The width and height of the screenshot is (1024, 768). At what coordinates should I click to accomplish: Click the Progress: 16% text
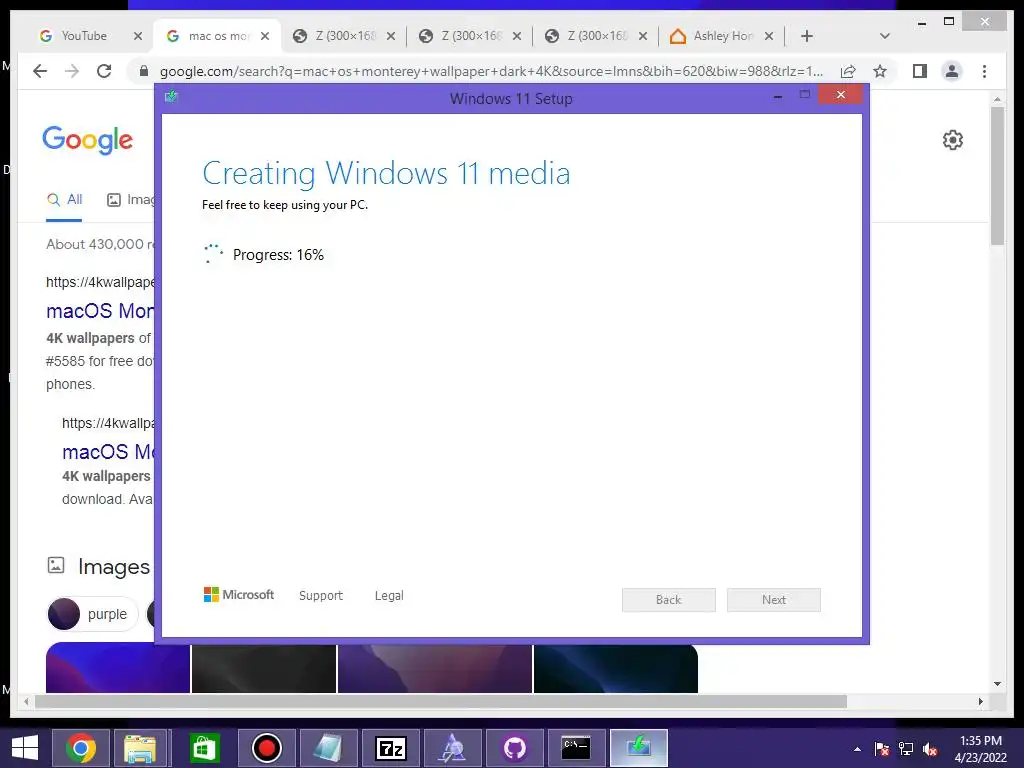278,255
